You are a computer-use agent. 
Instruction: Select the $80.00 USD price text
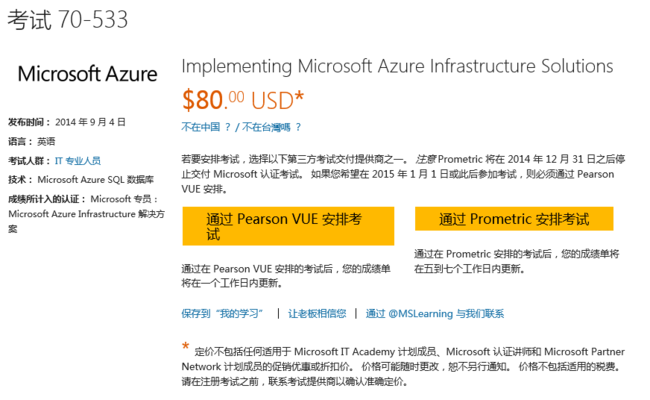(x=243, y=100)
